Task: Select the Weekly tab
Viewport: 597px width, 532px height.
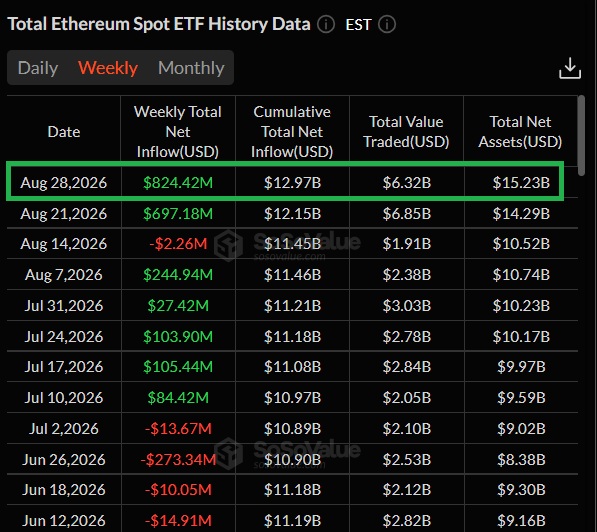Action: pyautogui.click(x=108, y=68)
